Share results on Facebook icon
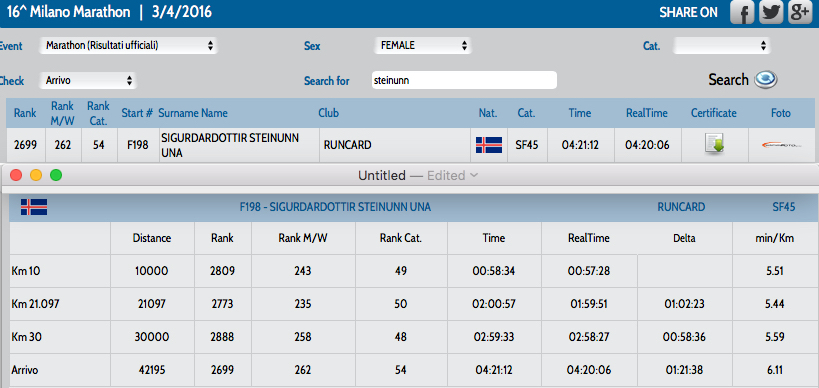 pos(742,12)
